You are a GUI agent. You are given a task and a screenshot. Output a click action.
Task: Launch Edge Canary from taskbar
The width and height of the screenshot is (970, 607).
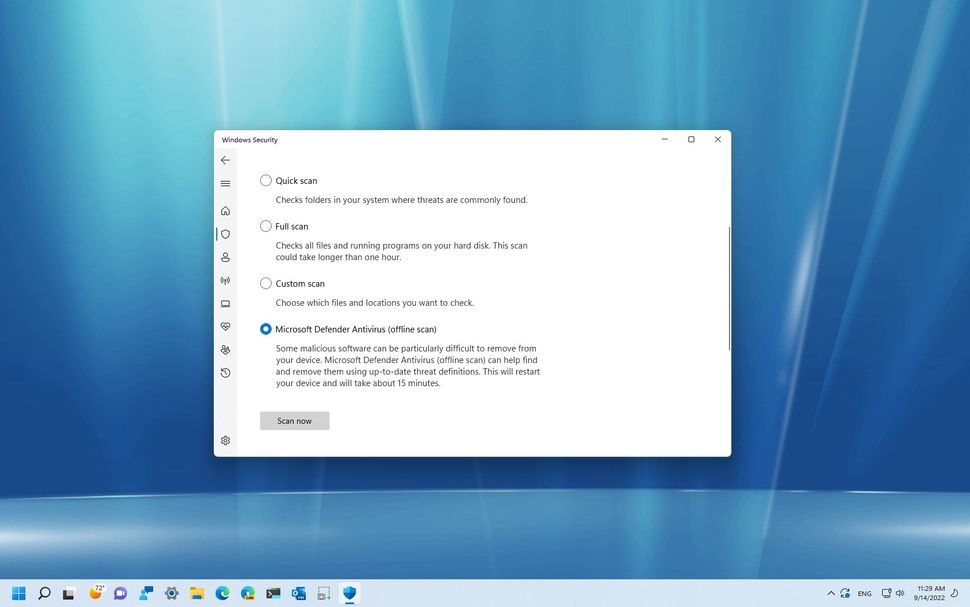(x=247, y=593)
